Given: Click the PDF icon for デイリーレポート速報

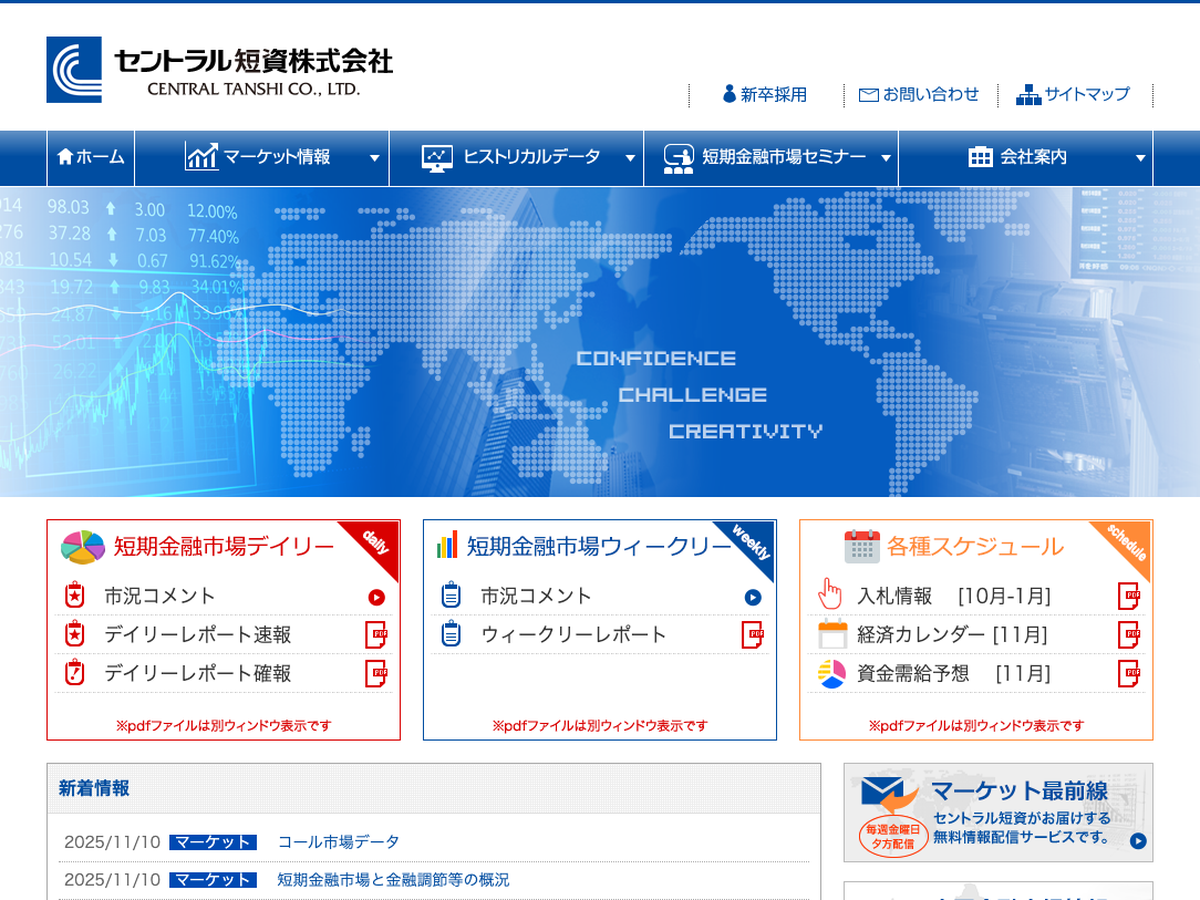Looking at the screenshot, I should 376,635.
